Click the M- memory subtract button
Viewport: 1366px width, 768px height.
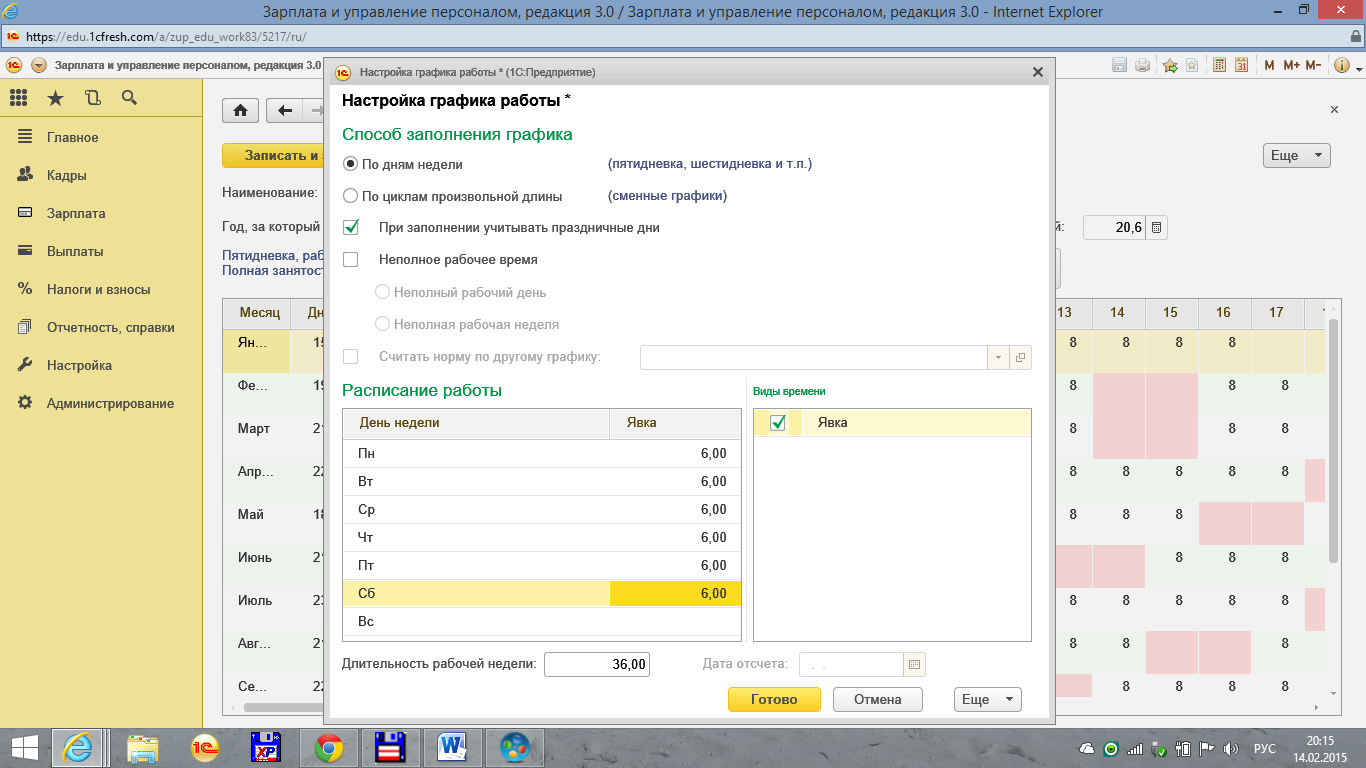(1313, 65)
